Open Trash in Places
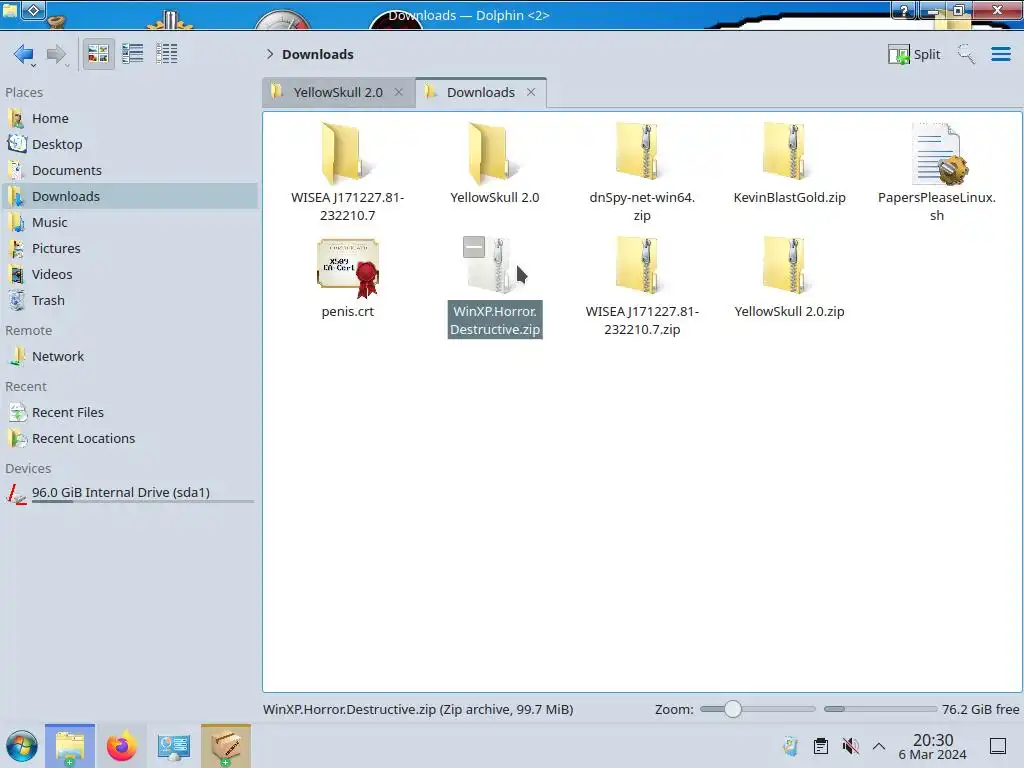The width and height of the screenshot is (1024, 768). 129,300
